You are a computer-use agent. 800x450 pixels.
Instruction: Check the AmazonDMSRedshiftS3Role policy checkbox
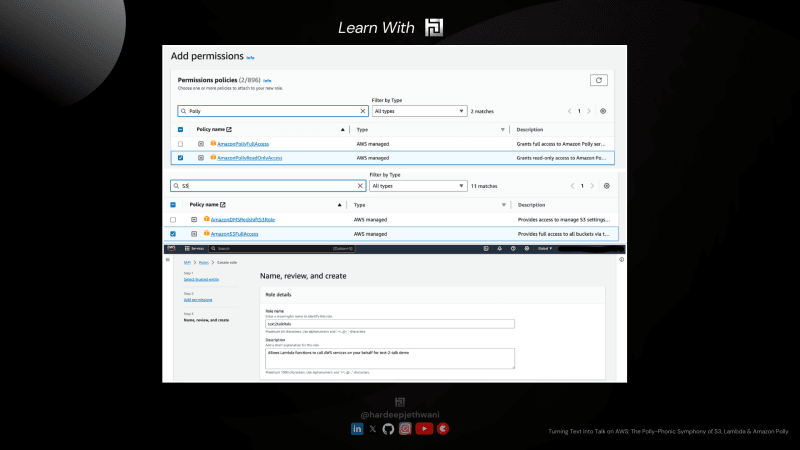tap(173, 220)
